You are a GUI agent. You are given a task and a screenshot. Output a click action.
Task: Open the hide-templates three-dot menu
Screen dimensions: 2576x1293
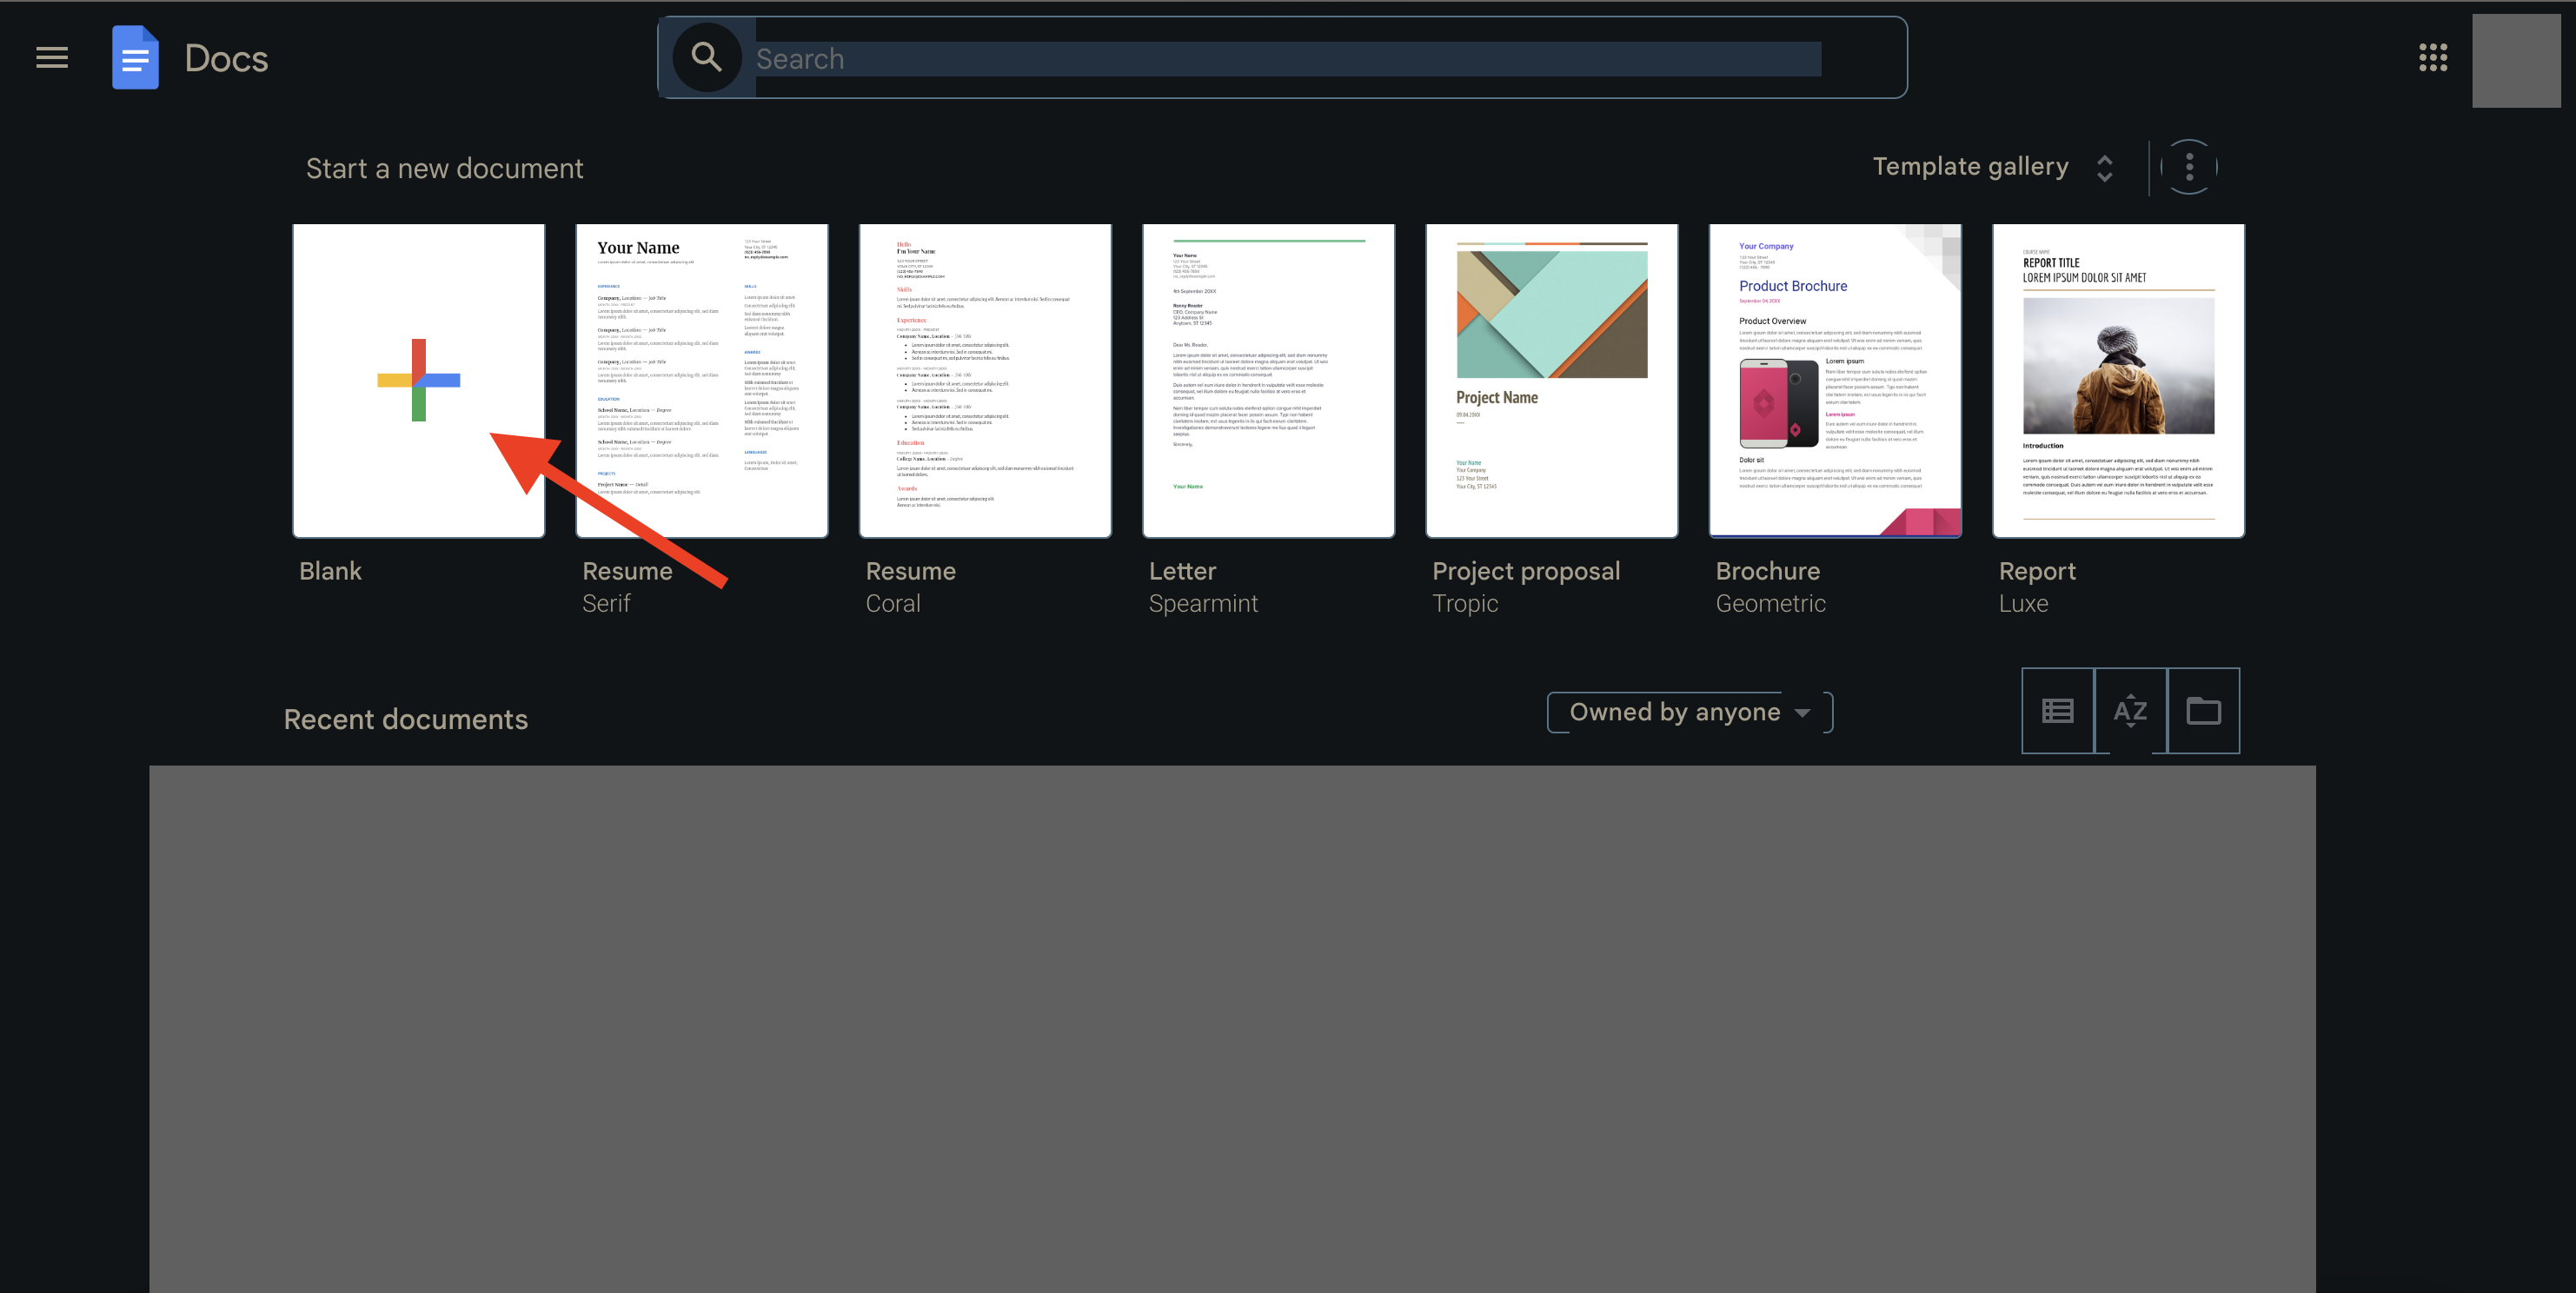pos(2188,166)
